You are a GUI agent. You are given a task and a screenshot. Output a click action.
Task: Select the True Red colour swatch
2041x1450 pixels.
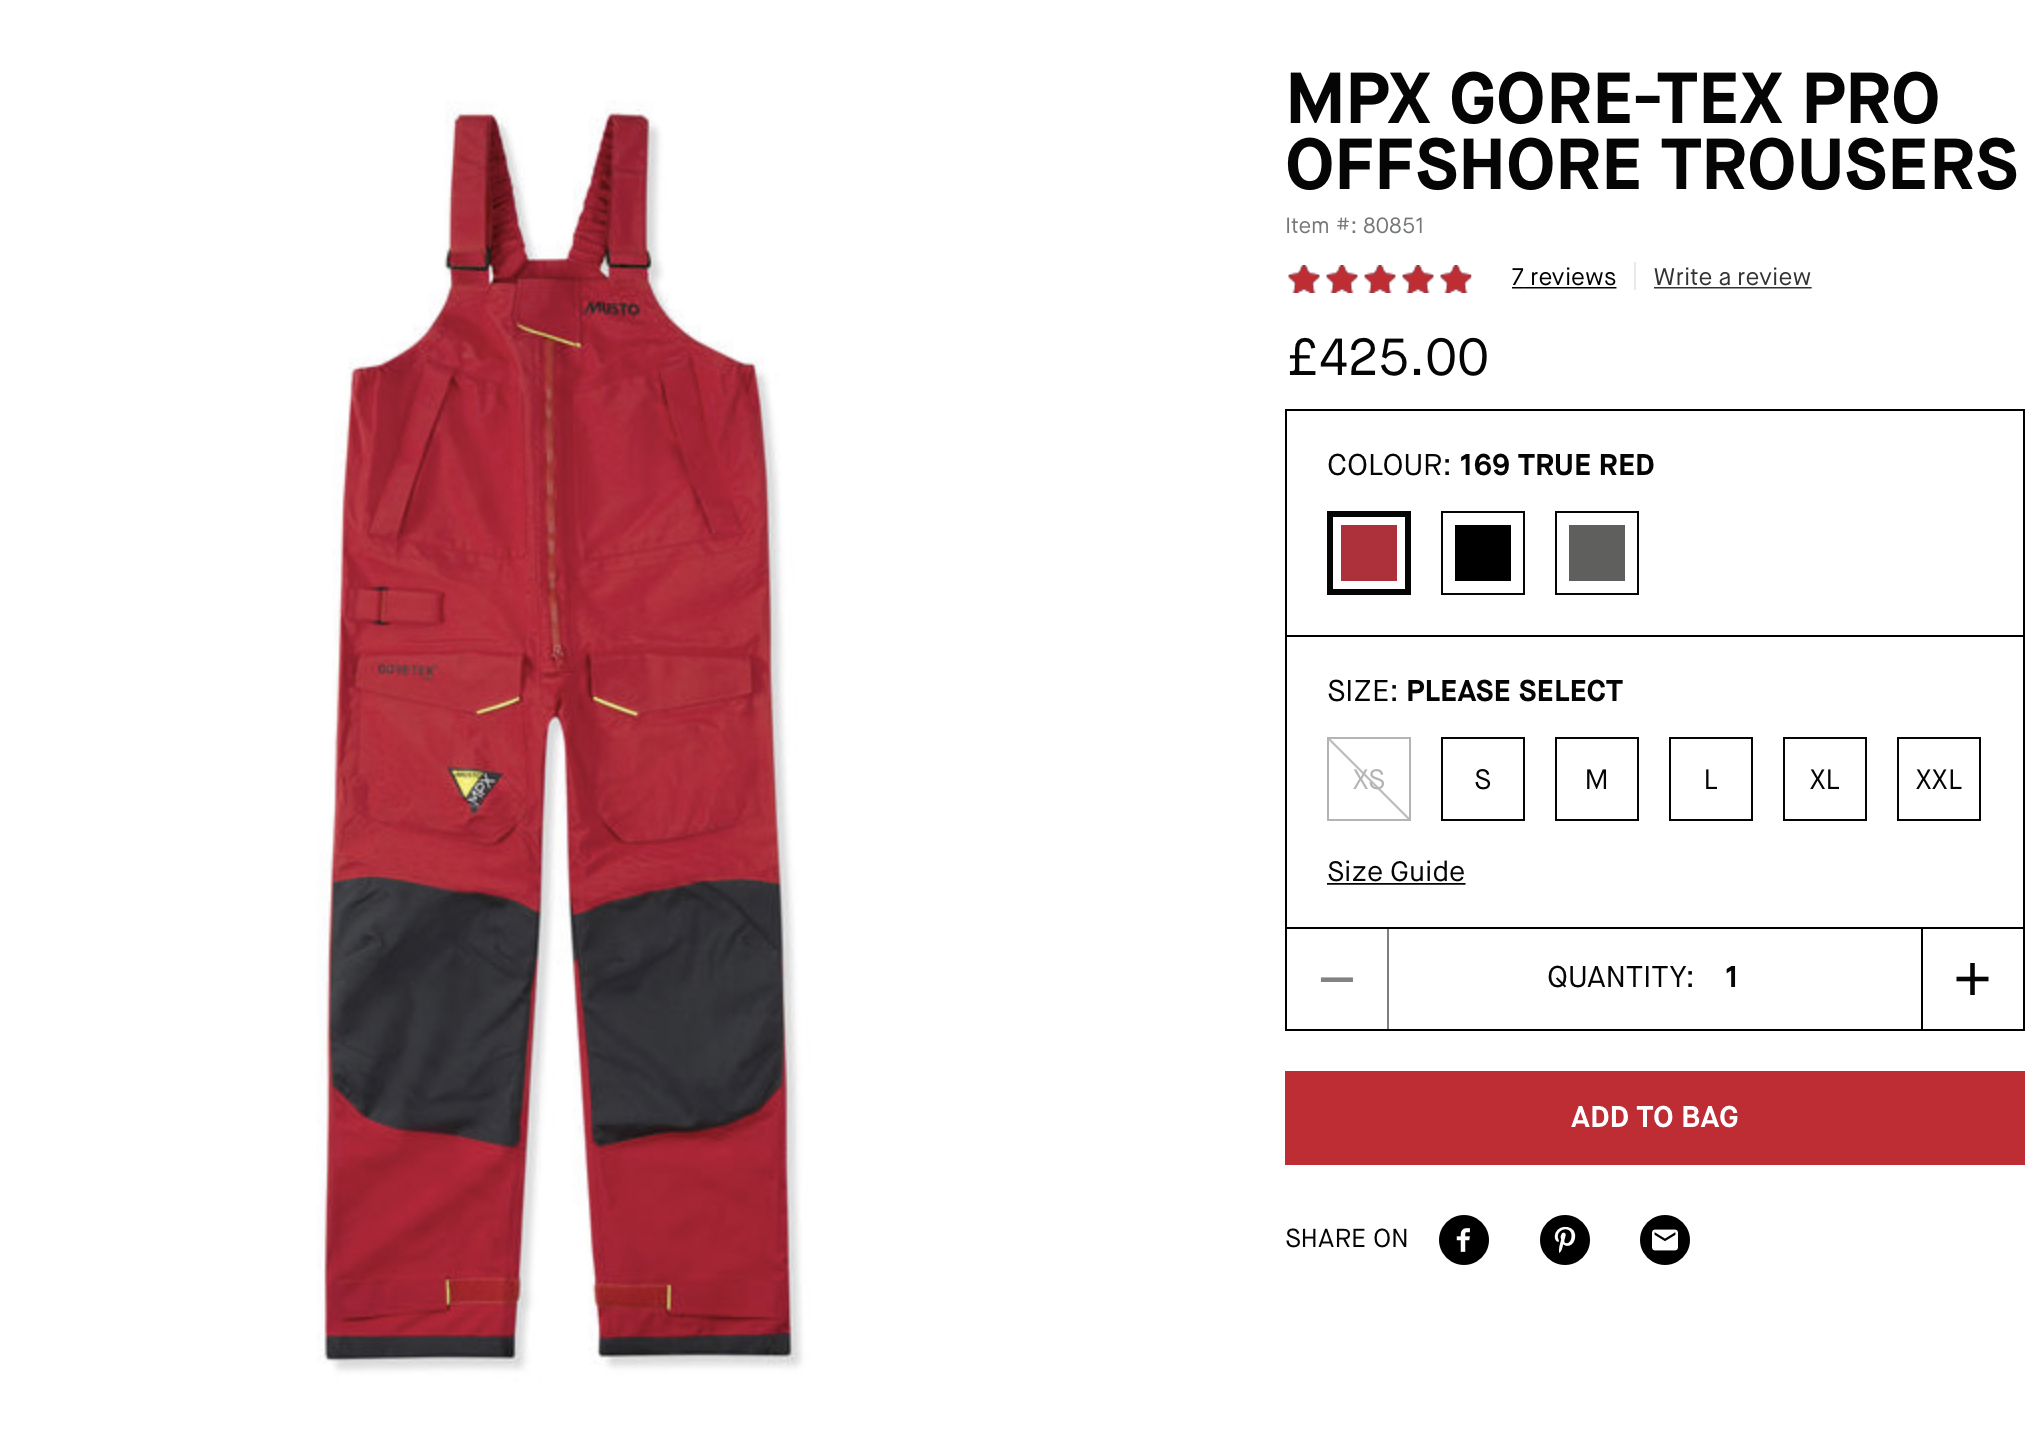(1369, 553)
